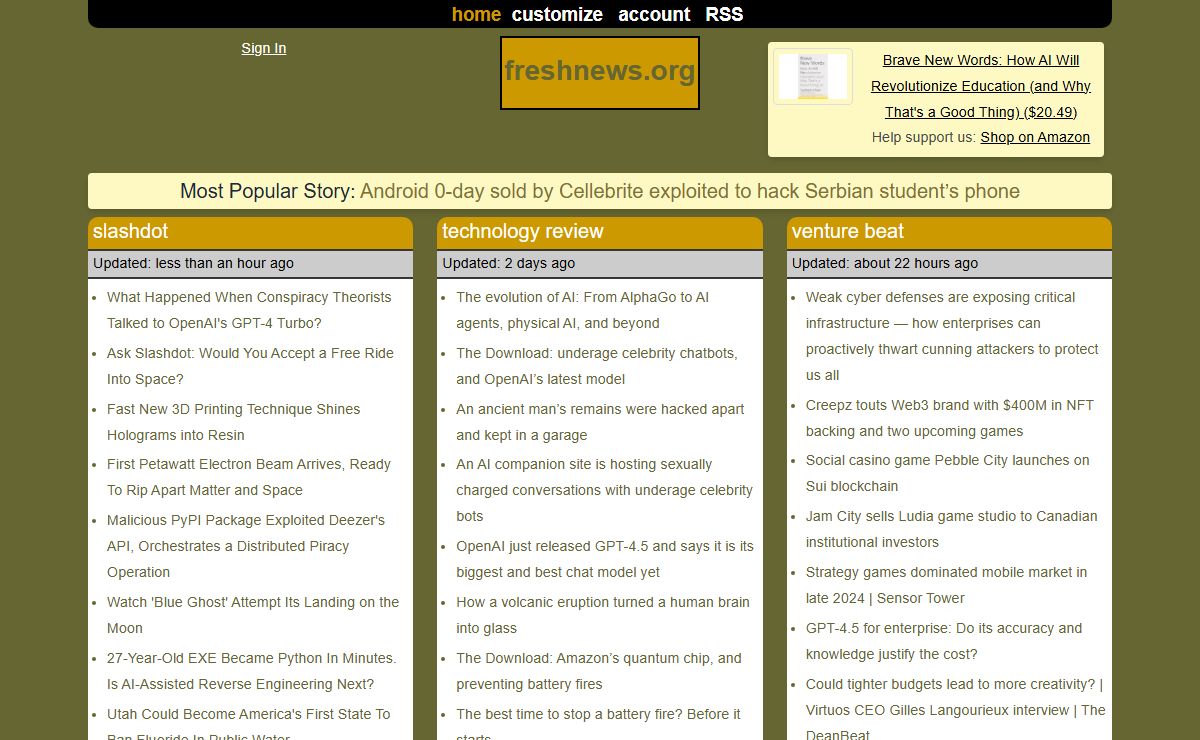Open The Download underage celebrity chatbots story
The height and width of the screenshot is (740, 1200).
597,366
